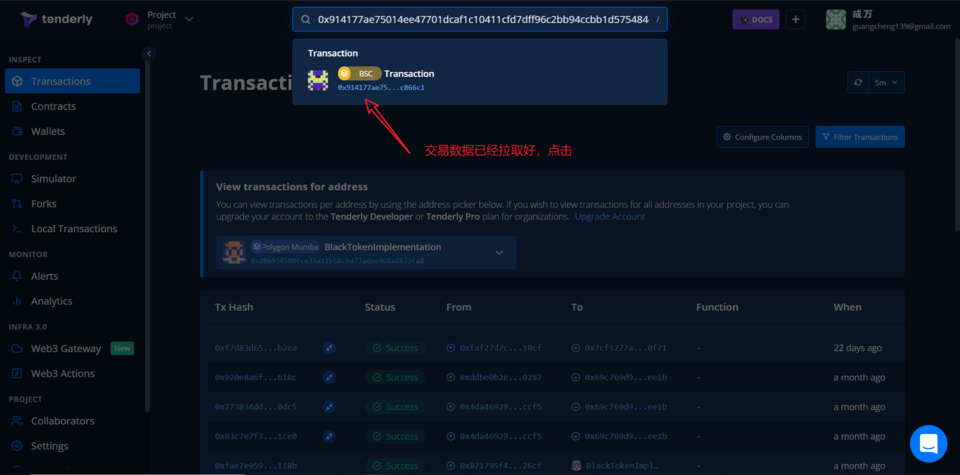Viewport: 960px width, 475px height.
Task: Click the Wallets icon
Action: pyautogui.click(x=18, y=131)
